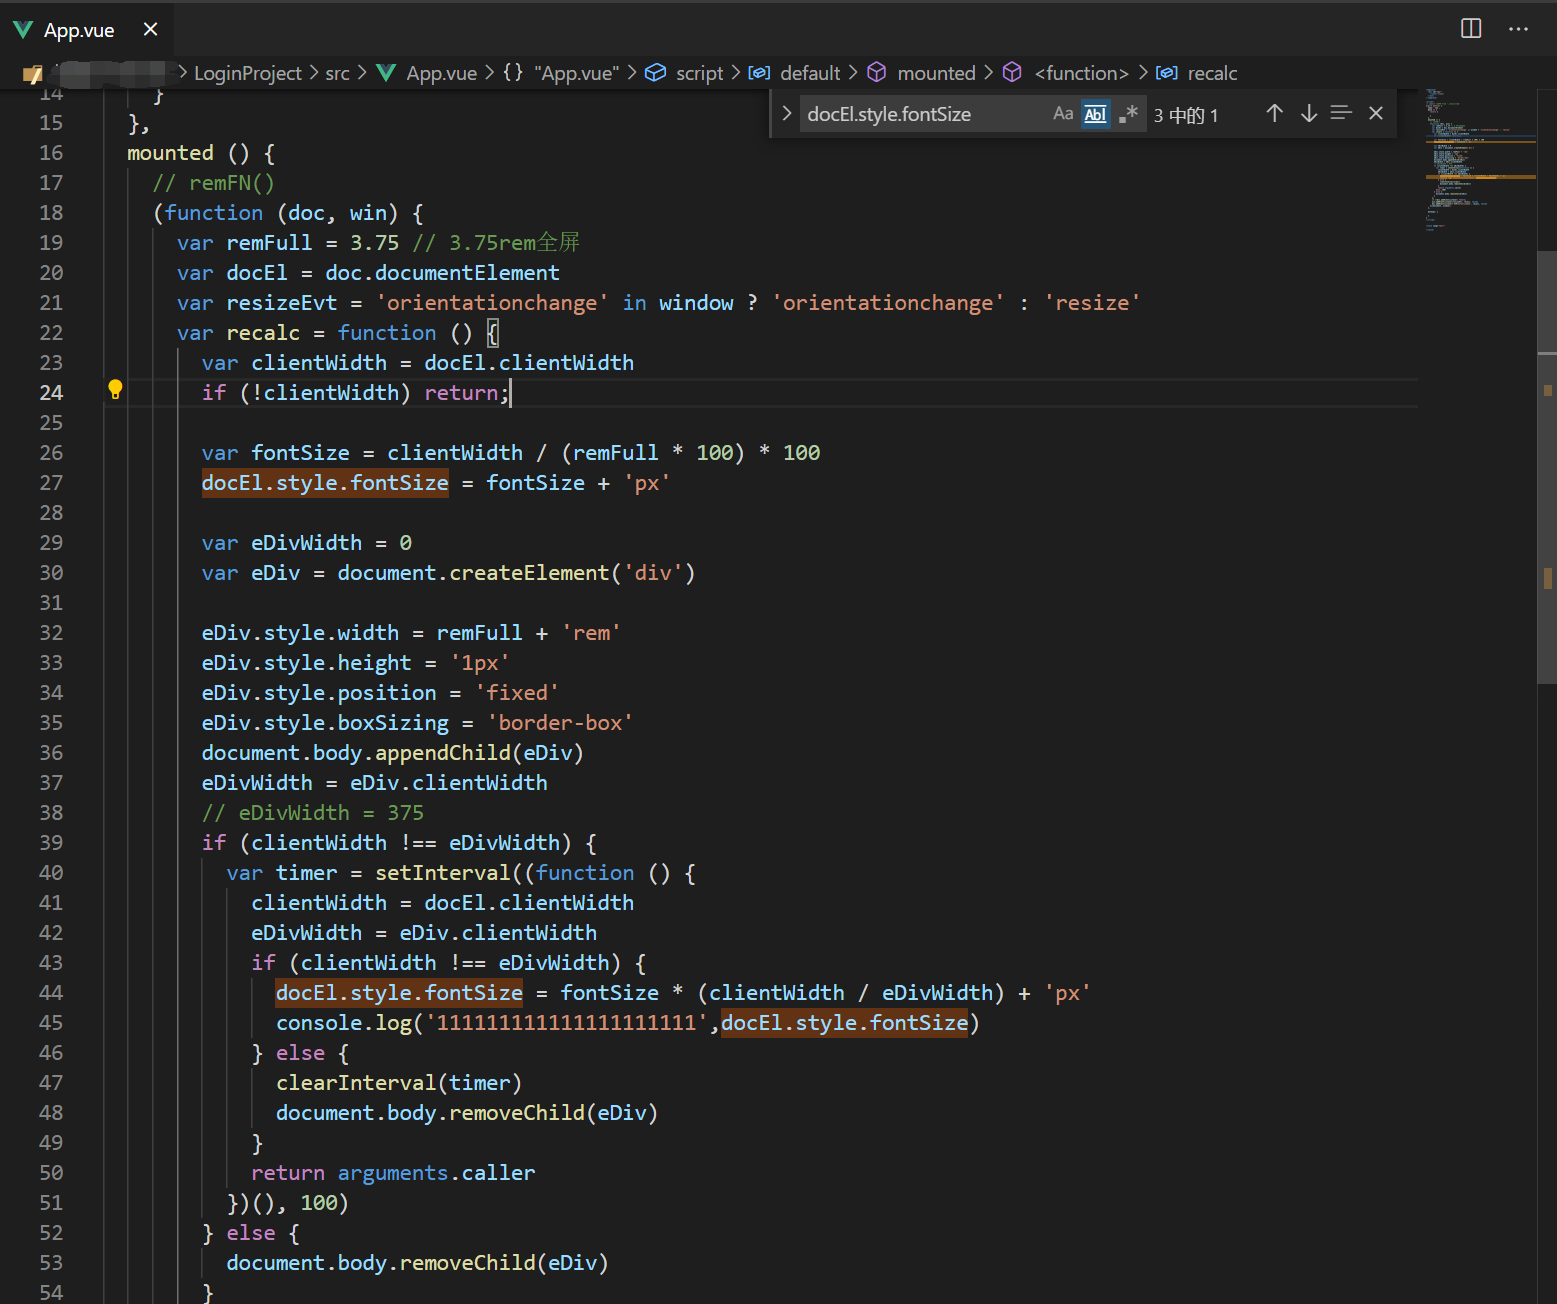Click the Vue icon on the App.vue tab
Screen dimensions: 1557x1304
[23, 30]
